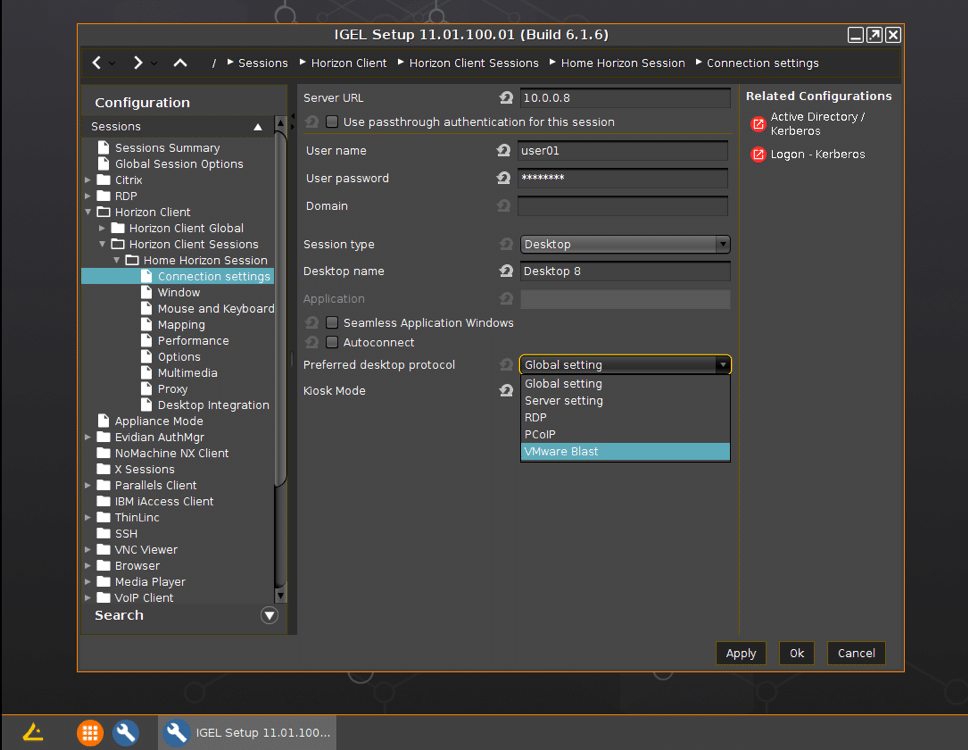Enable the Autoconnect checkbox
Viewport: 968px width, 750px height.
coord(332,342)
